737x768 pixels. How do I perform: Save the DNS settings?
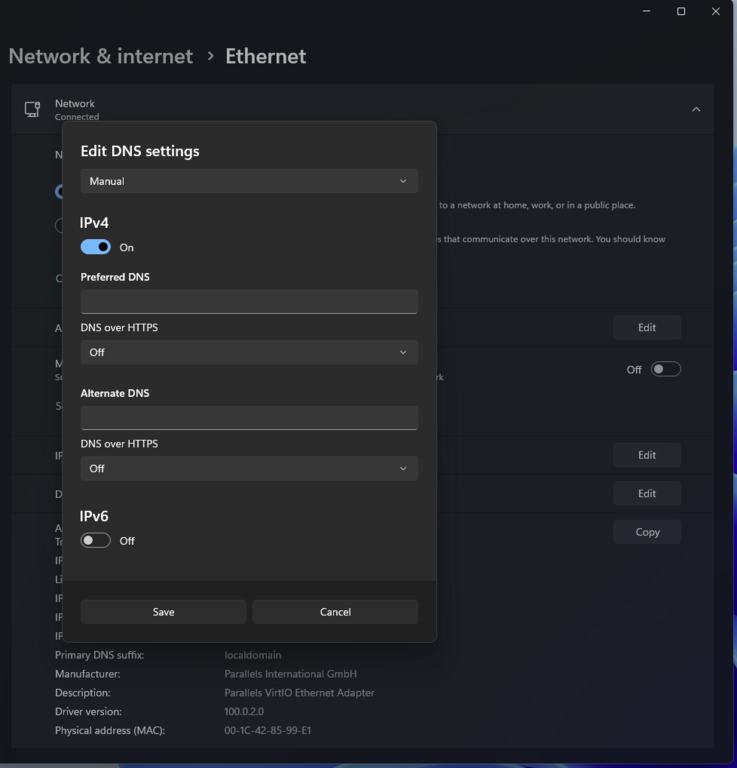(163, 612)
